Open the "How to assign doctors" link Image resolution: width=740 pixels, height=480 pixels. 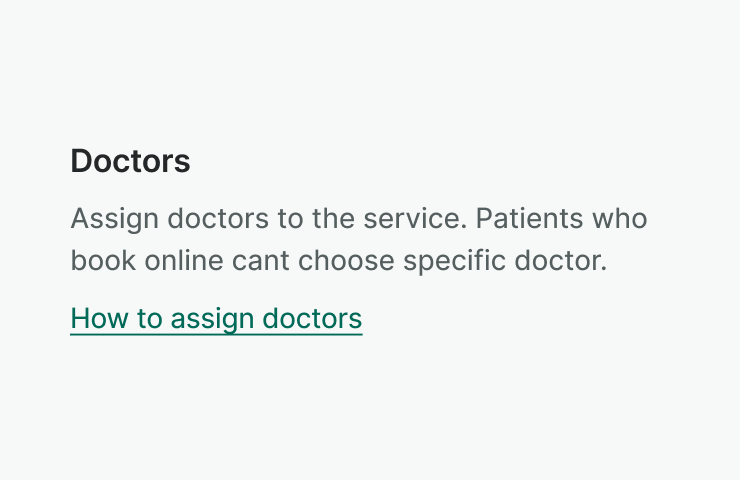(216, 319)
